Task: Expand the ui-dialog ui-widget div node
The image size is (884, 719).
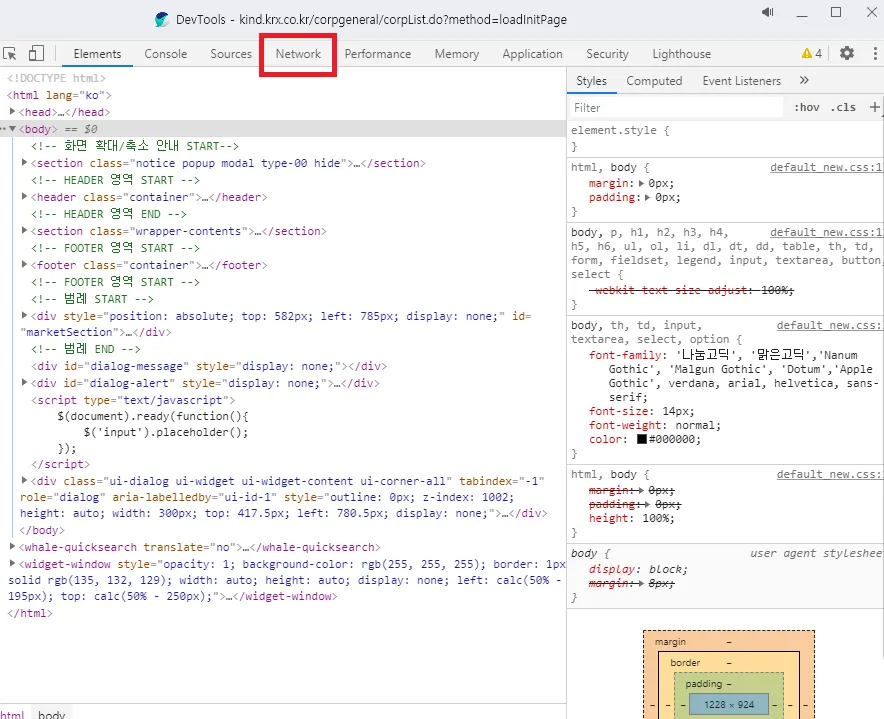Action: 24,480
